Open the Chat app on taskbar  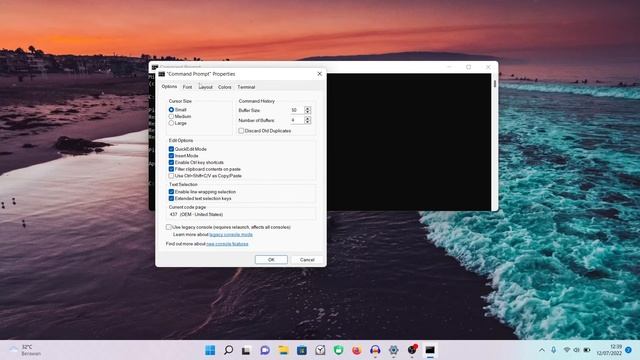coord(265,350)
